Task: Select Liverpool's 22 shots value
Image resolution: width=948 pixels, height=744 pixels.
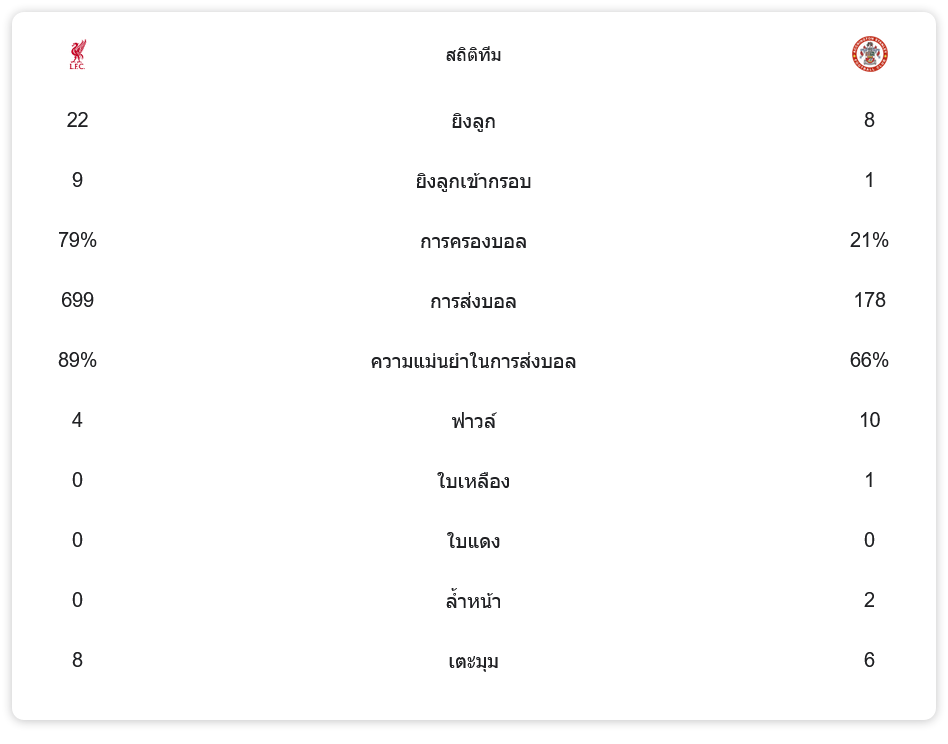Action: click(77, 120)
